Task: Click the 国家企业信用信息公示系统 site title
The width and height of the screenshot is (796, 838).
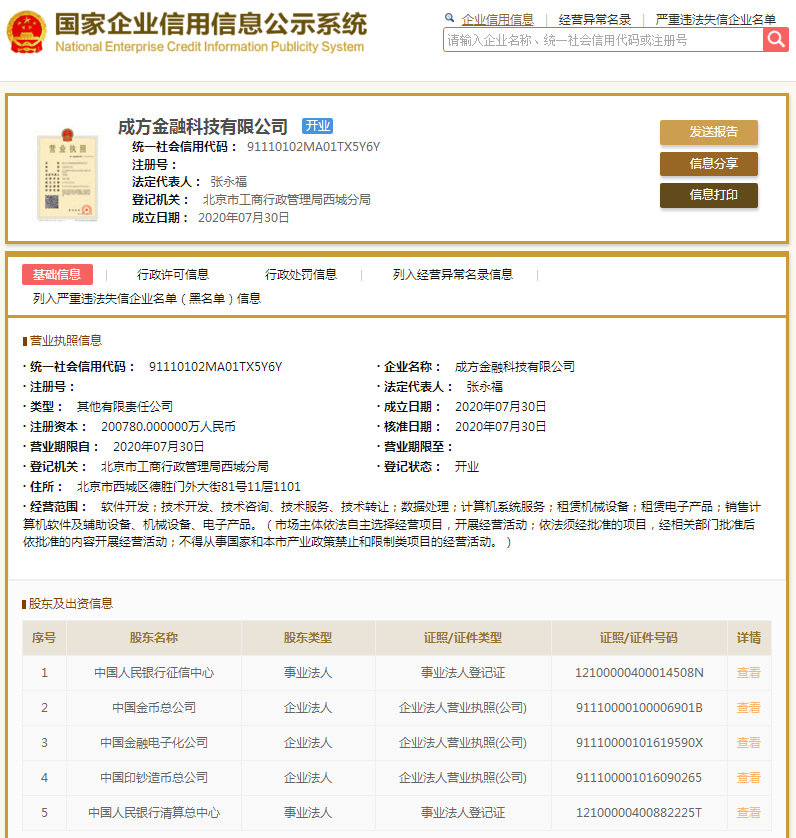Action: (x=211, y=24)
